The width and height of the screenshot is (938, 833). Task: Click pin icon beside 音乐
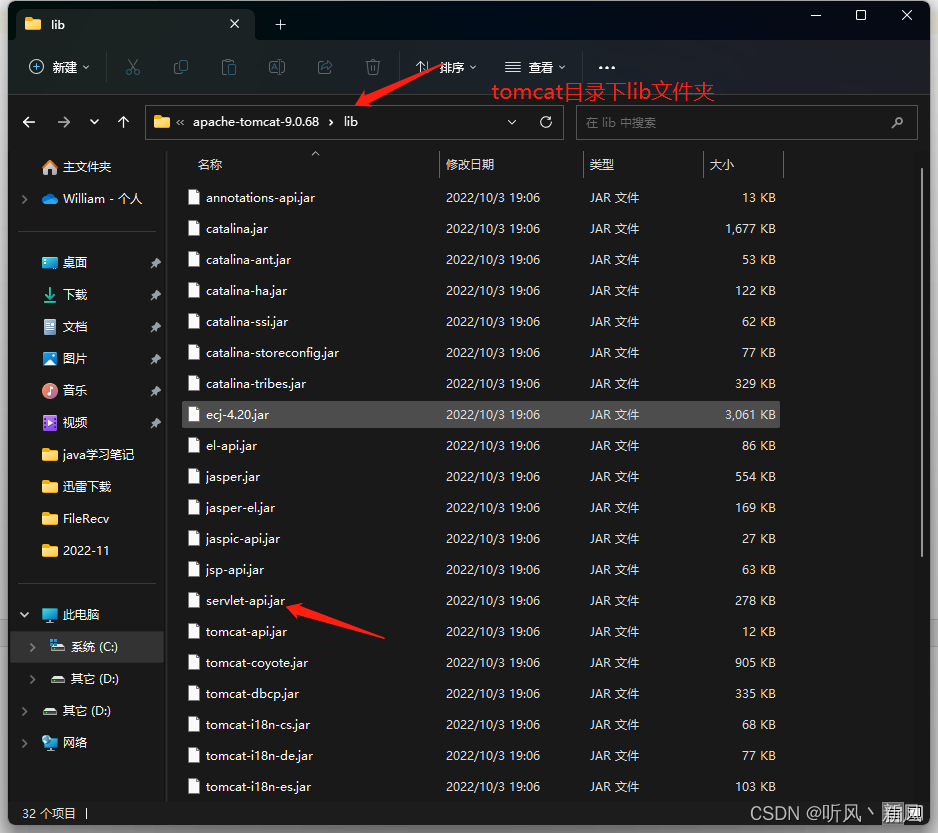pyautogui.click(x=155, y=391)
